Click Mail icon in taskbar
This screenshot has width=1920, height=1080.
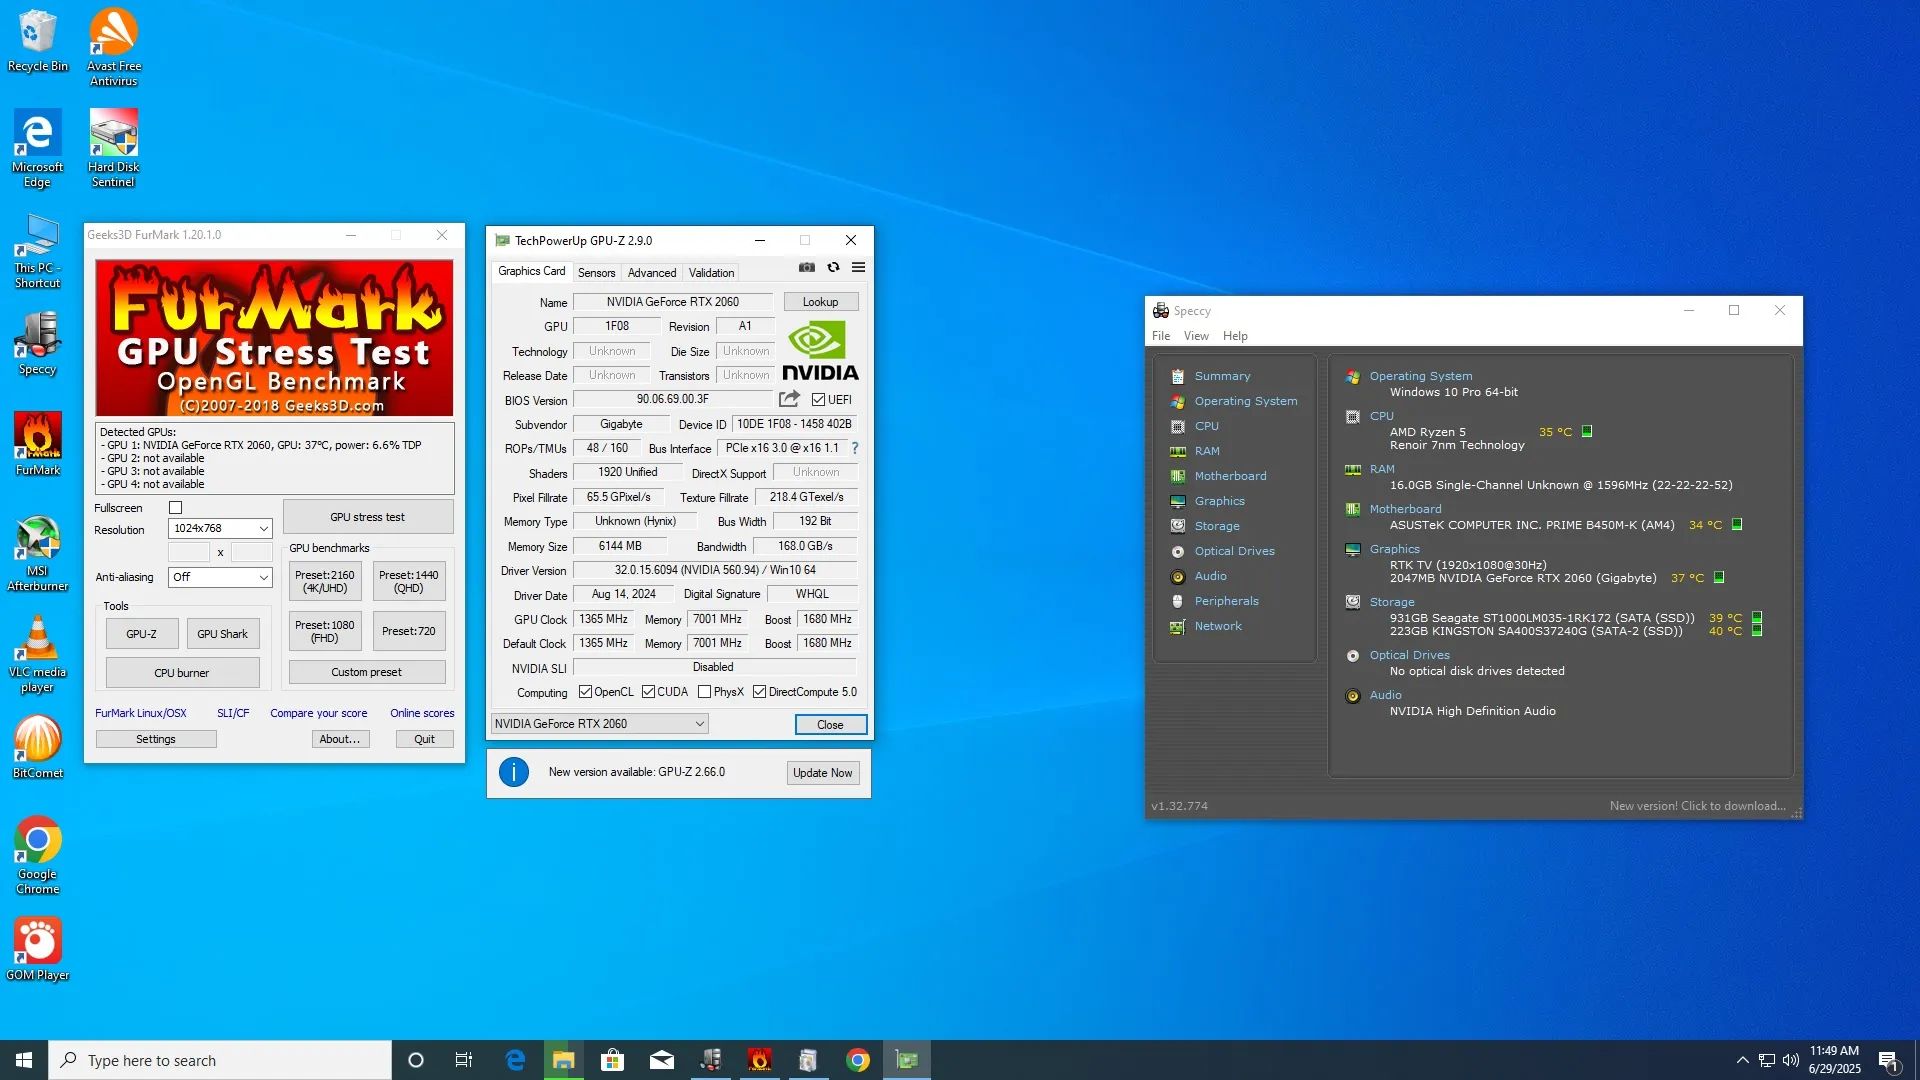[662, 1060]
